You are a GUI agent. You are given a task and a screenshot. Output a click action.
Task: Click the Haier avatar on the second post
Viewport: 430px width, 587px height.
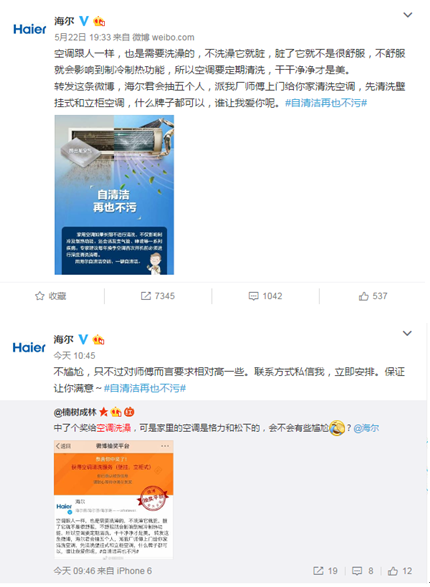tap(29, 347)
